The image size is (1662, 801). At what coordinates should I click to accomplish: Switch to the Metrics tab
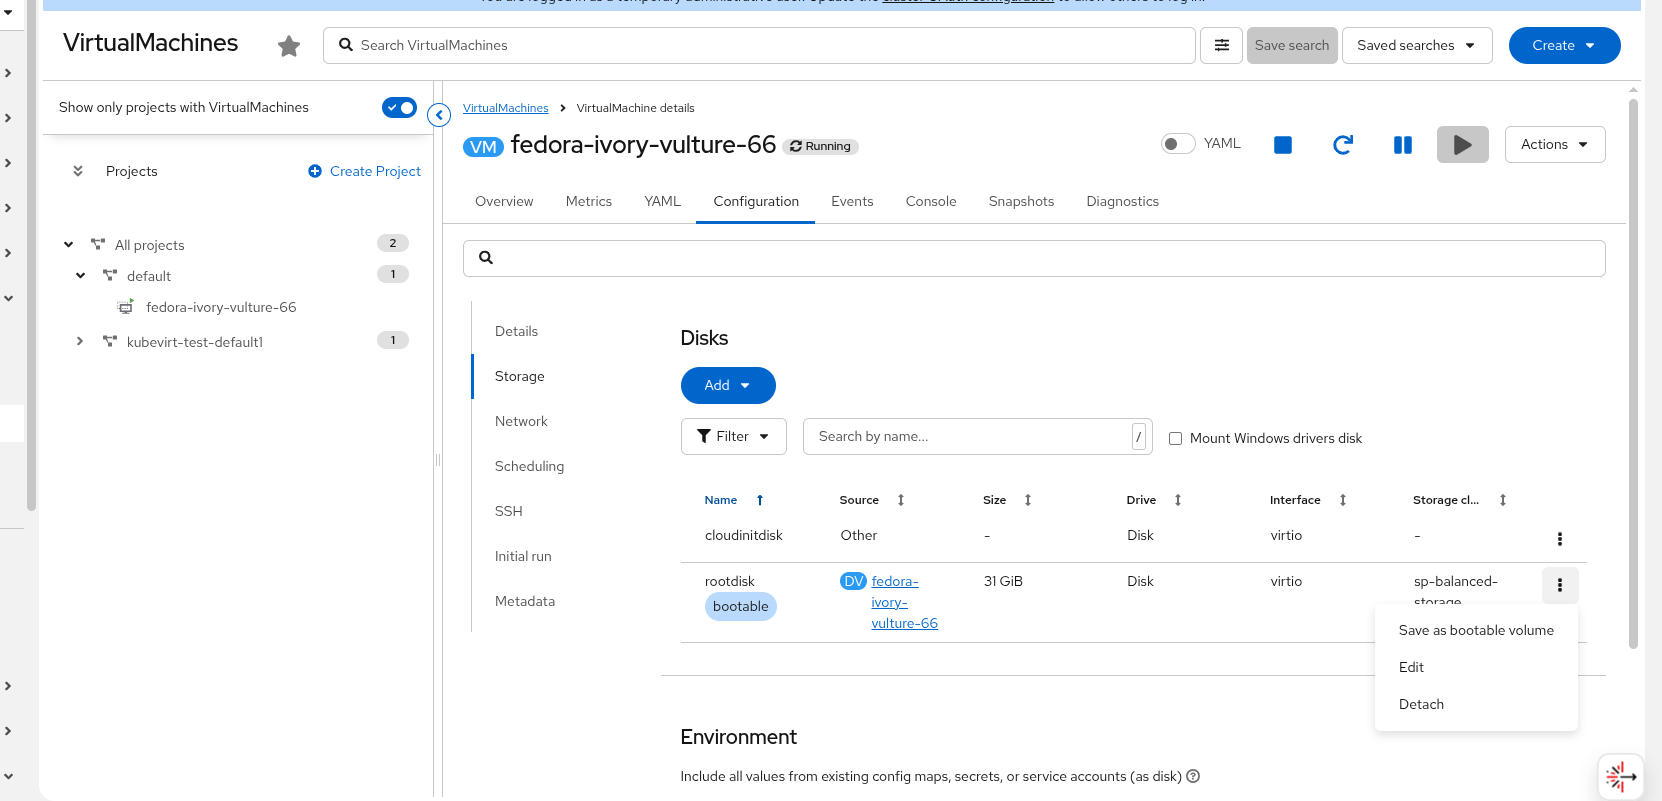589,201
